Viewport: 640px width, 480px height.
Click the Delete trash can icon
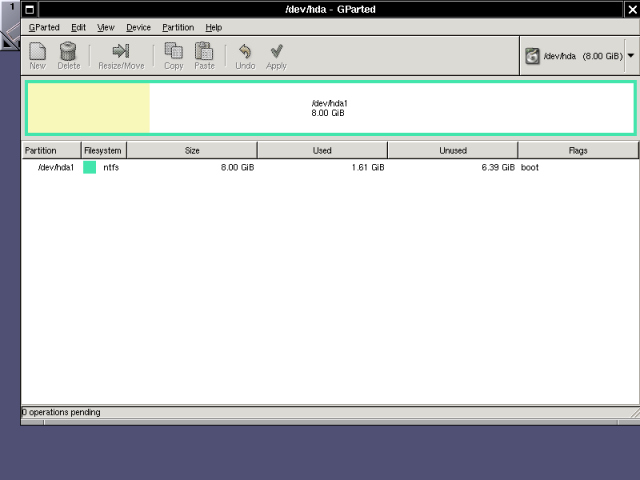point(68,51)
